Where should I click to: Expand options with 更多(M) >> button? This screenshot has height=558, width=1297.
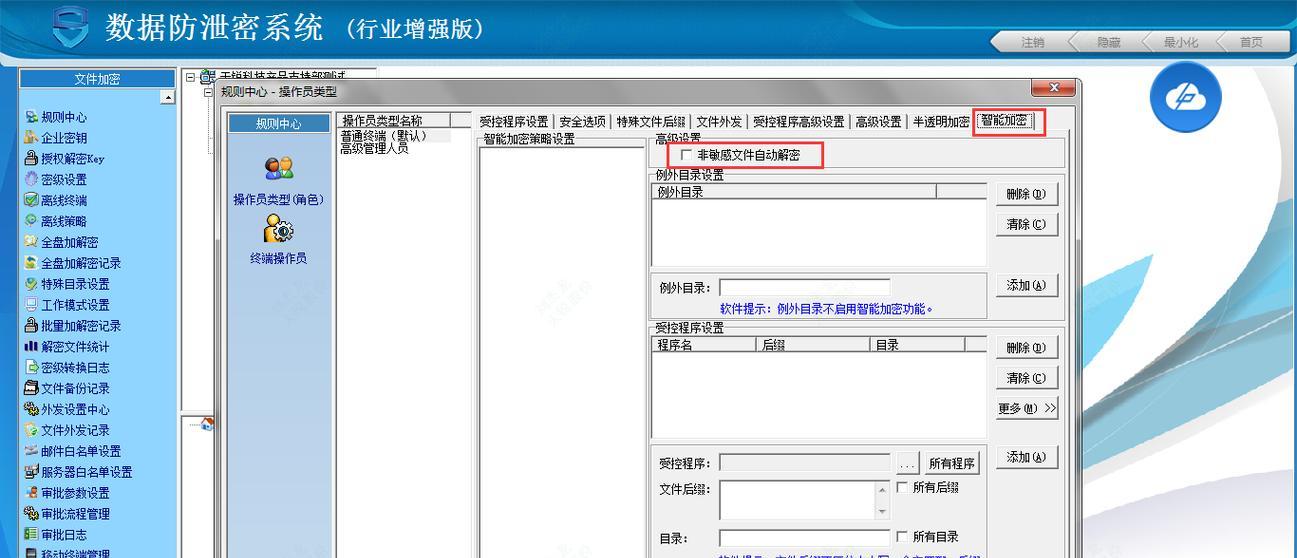[x=1026, y=409]
